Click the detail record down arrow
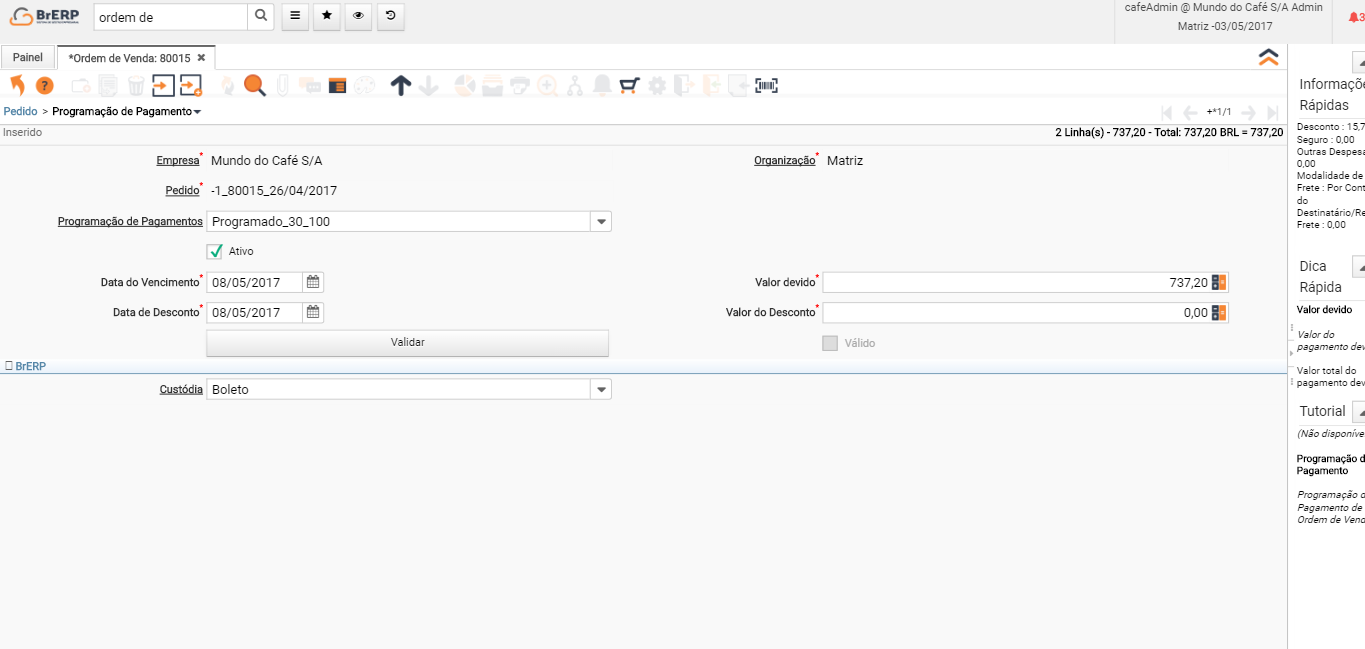Screen dimensions: 1365x649 pos(428,86)
